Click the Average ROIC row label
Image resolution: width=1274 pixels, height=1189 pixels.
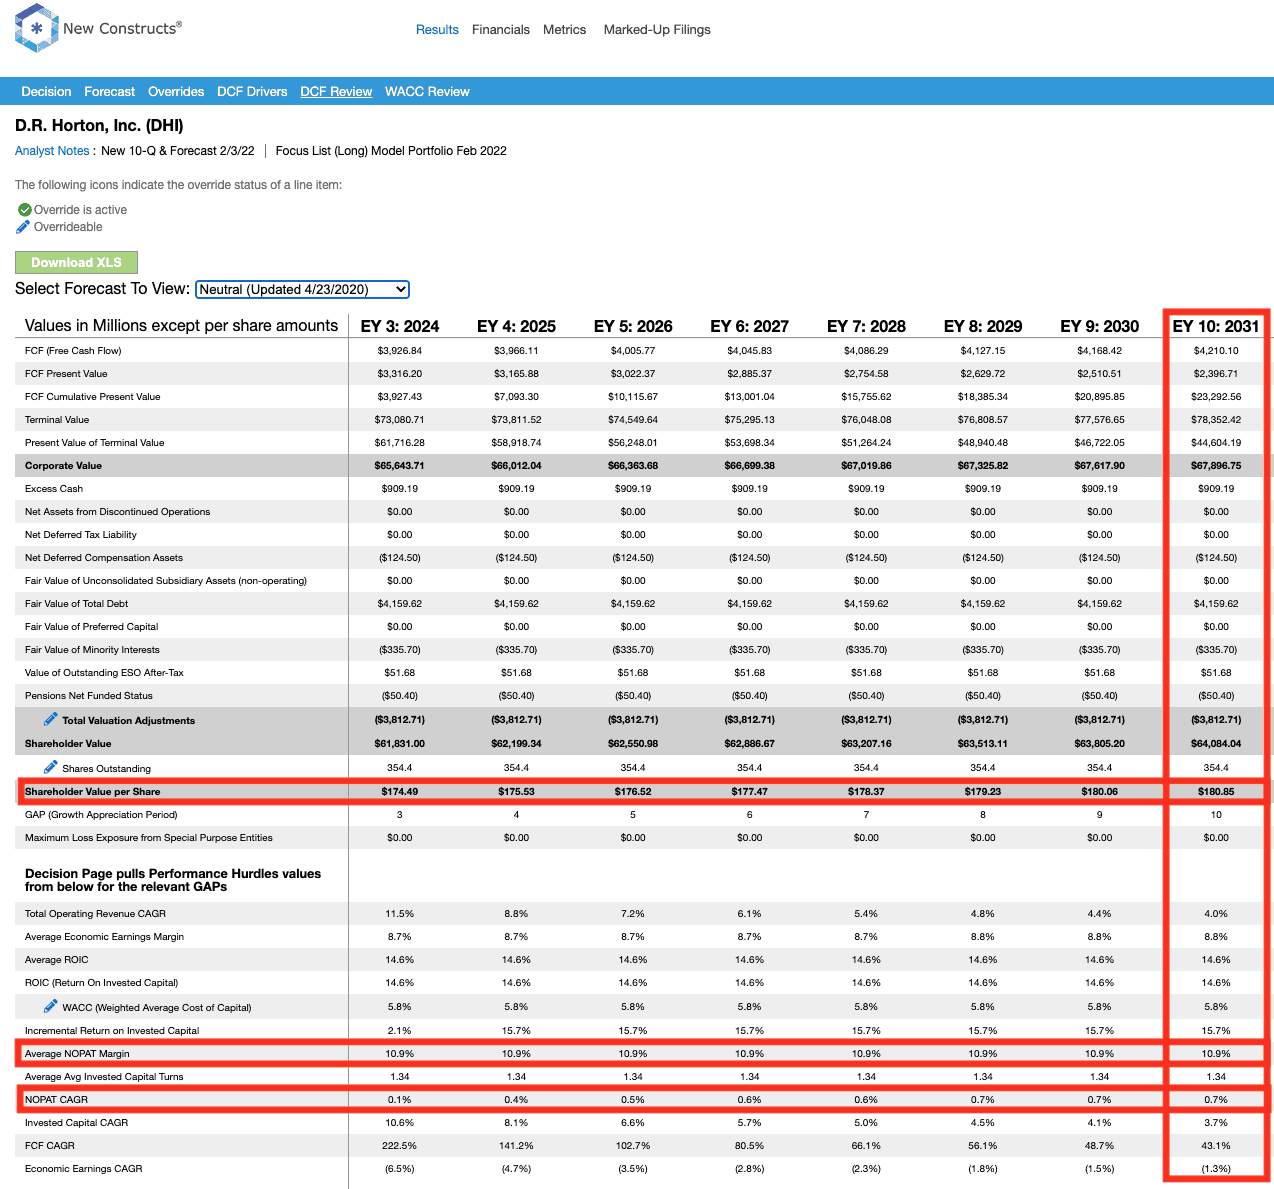(56, 960)
